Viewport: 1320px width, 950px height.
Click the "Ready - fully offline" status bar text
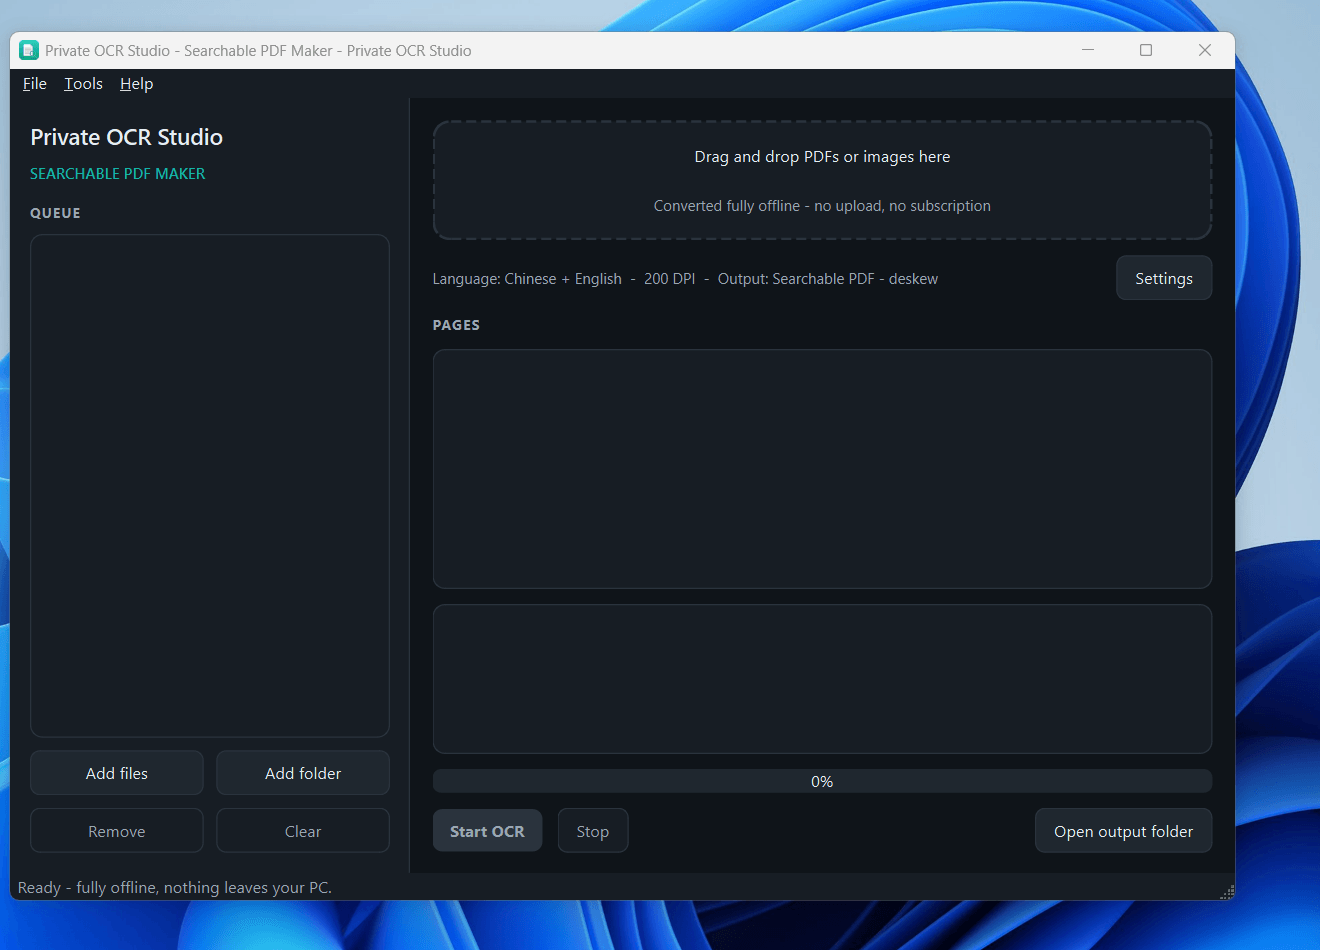(175, 887)
